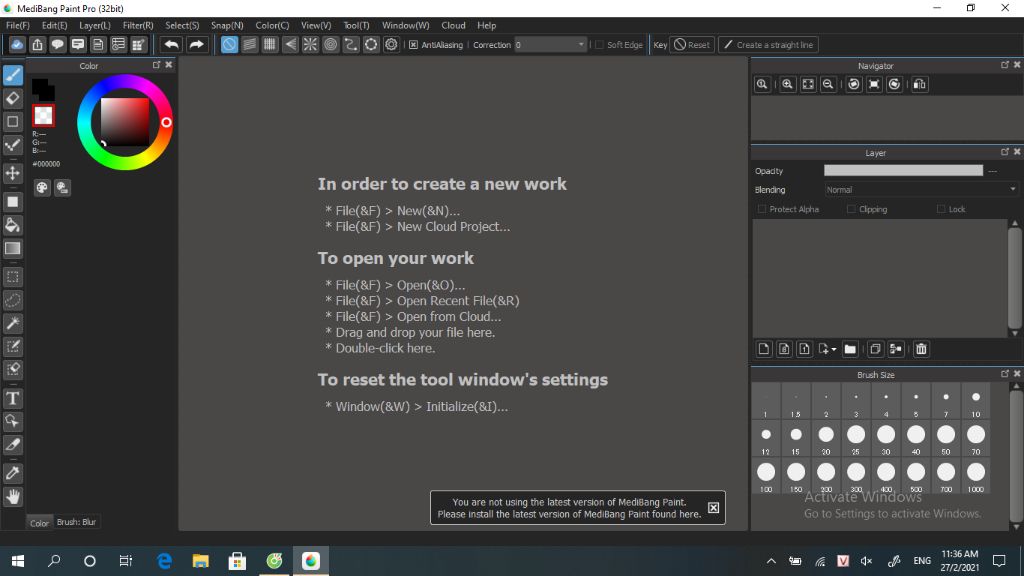Select the Move tool

(12, 173)
